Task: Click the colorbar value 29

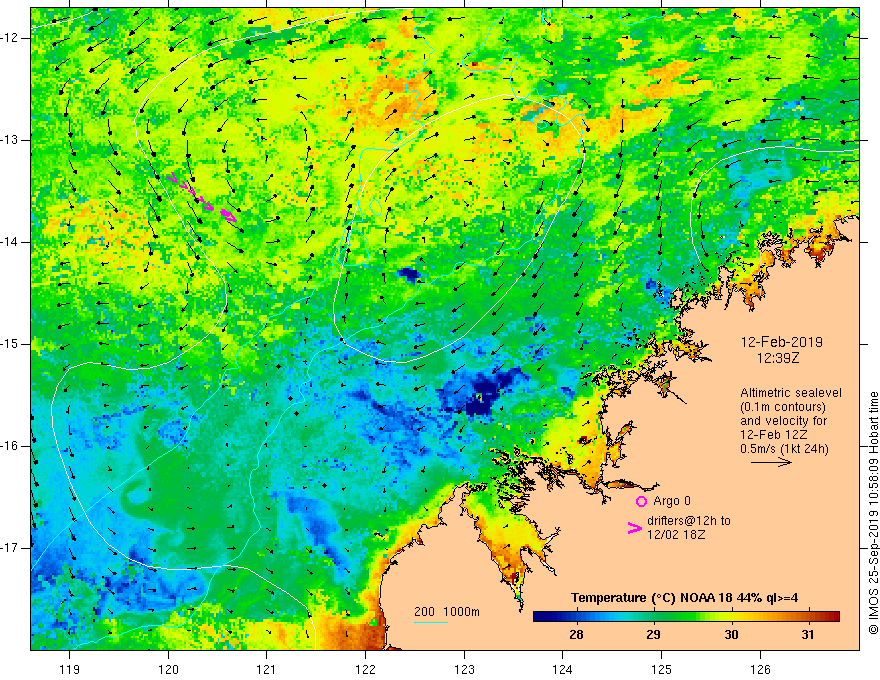Action: click(x=653, y=635)
